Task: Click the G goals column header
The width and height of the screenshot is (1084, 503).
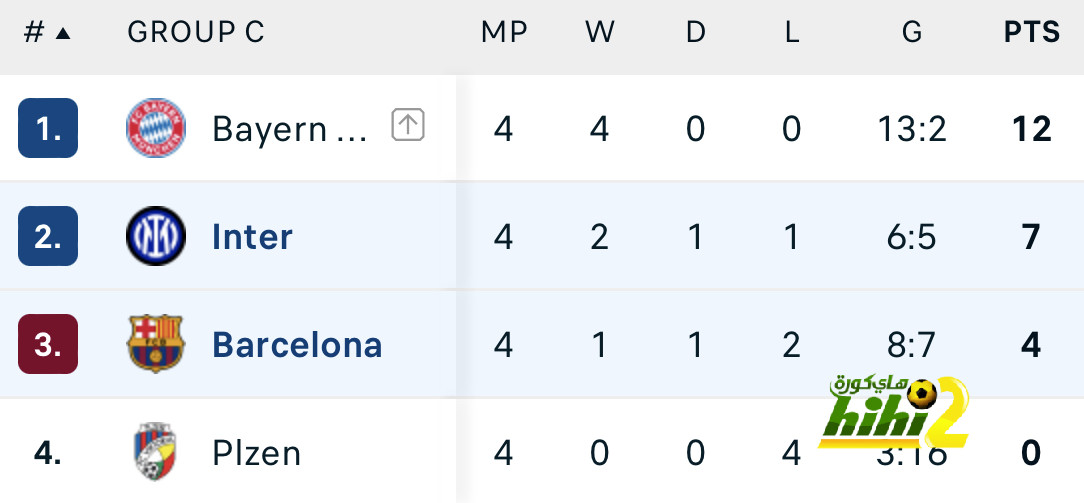Action: (x=912, y=32)
